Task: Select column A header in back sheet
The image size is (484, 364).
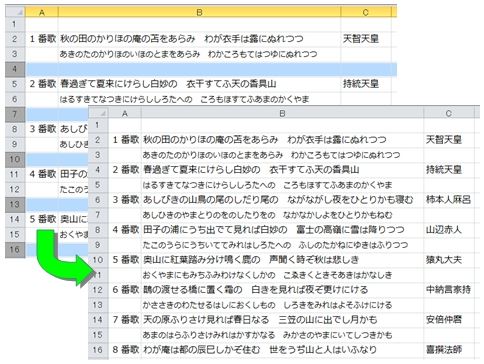Action: click(x=42, y=12)
